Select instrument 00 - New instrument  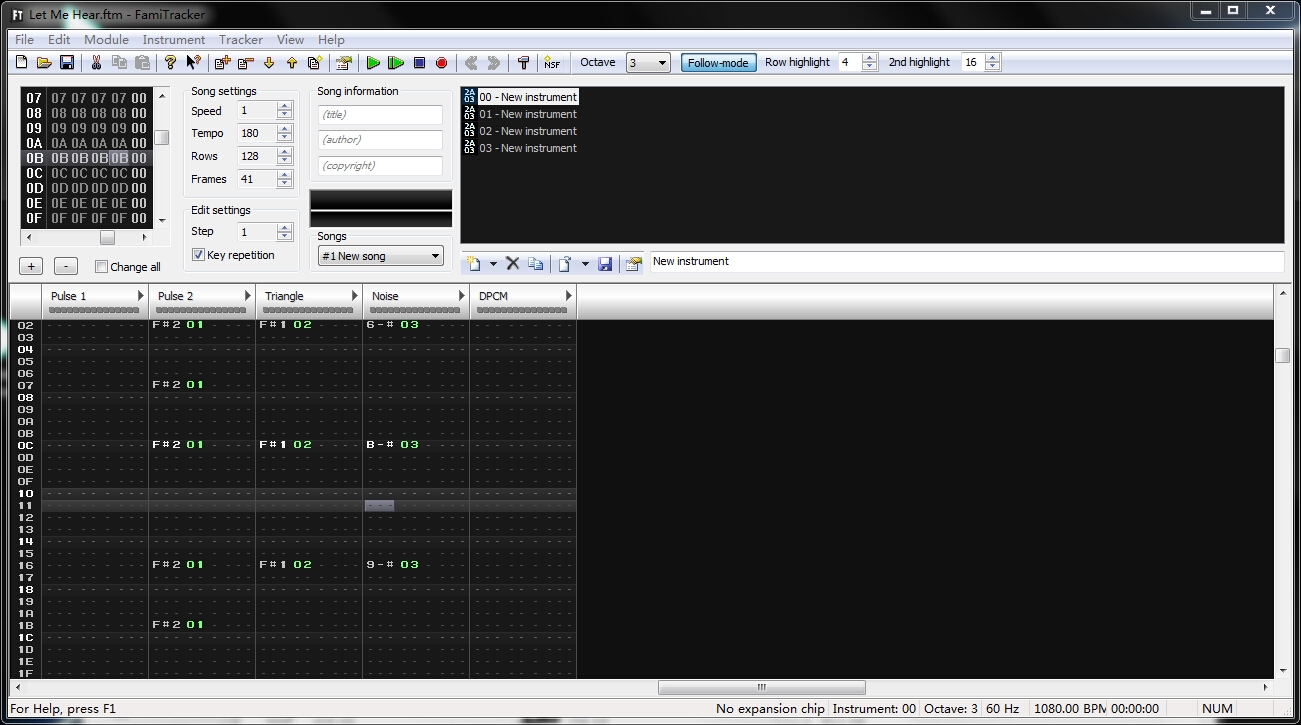(528, 97)
